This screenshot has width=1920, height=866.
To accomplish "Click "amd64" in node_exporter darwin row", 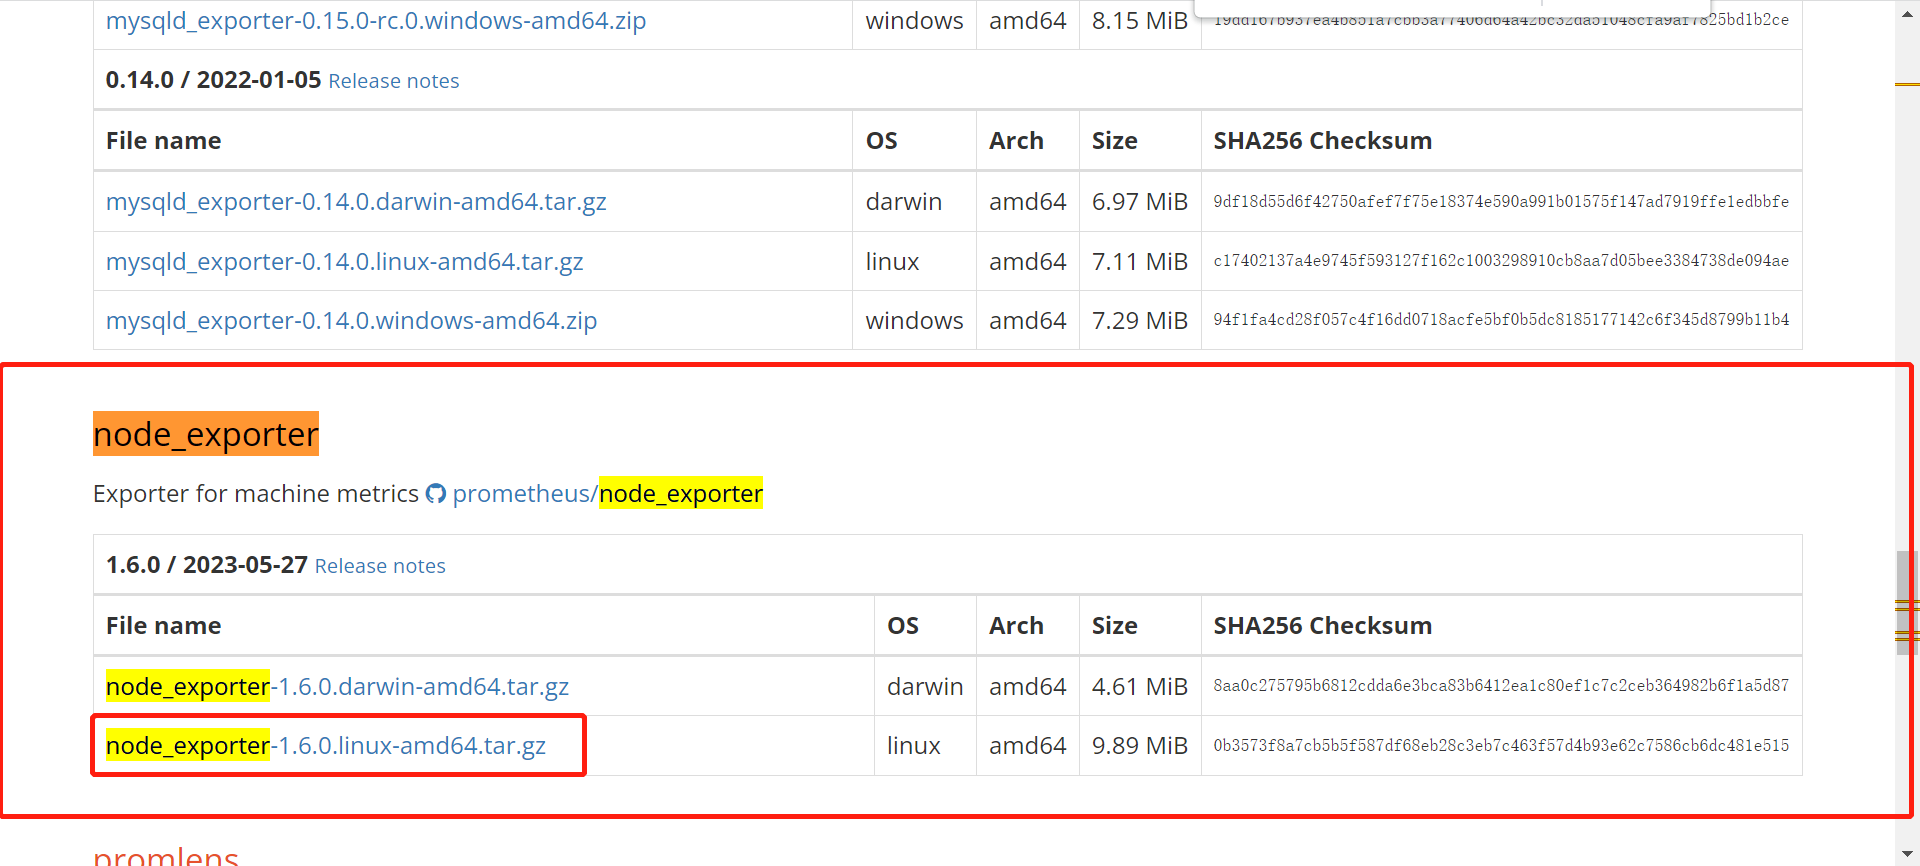I will pyautogui.click(x=1028, y=686).
